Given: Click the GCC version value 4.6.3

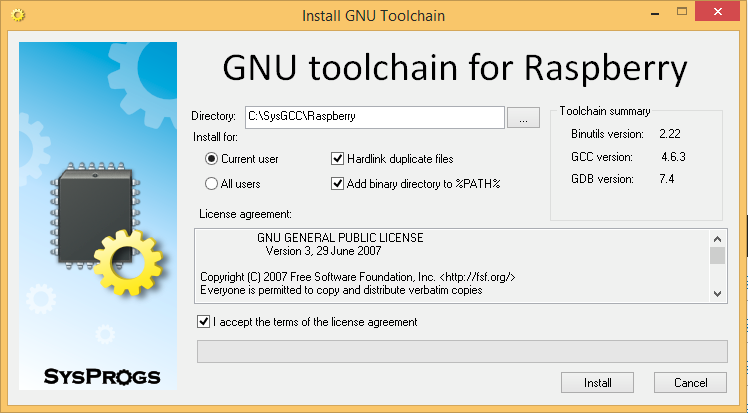Looking at the screenshot, I should click(673, 157).
